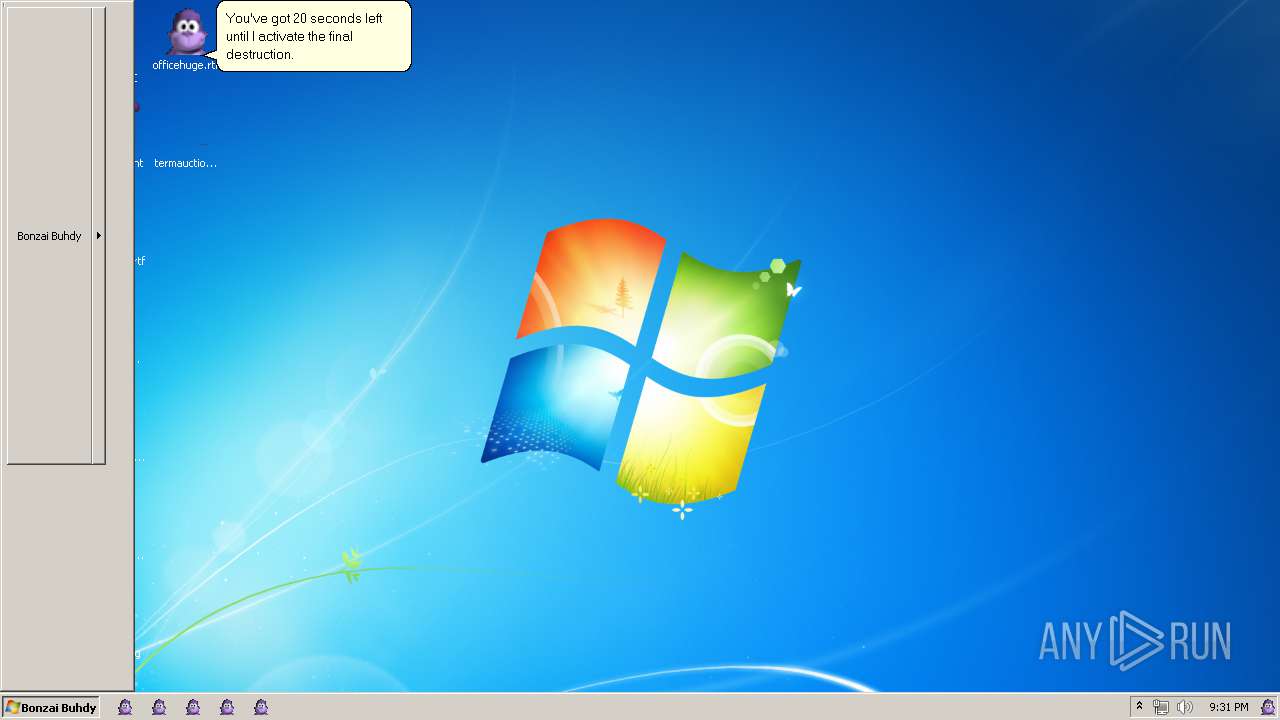Open fourth purple gorilla quick-launch icon

tap(227, 707)
